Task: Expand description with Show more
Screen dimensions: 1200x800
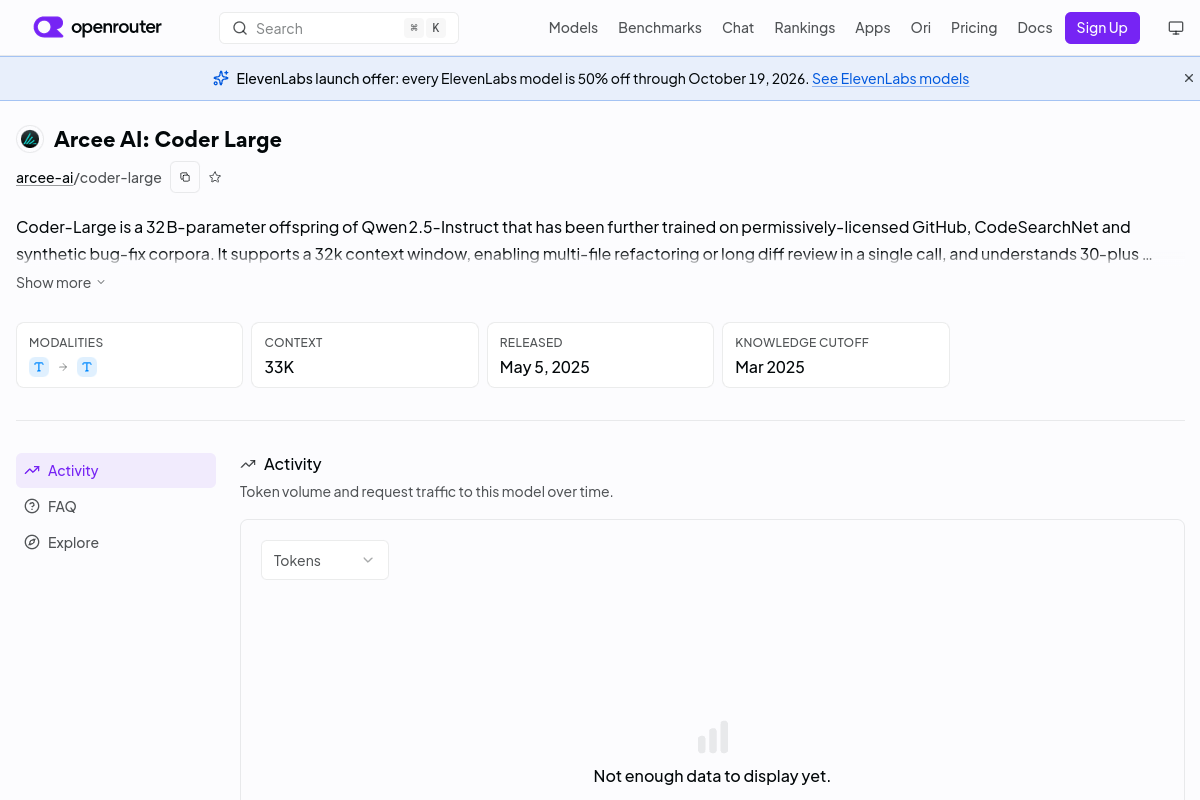Action: point(61,283)
